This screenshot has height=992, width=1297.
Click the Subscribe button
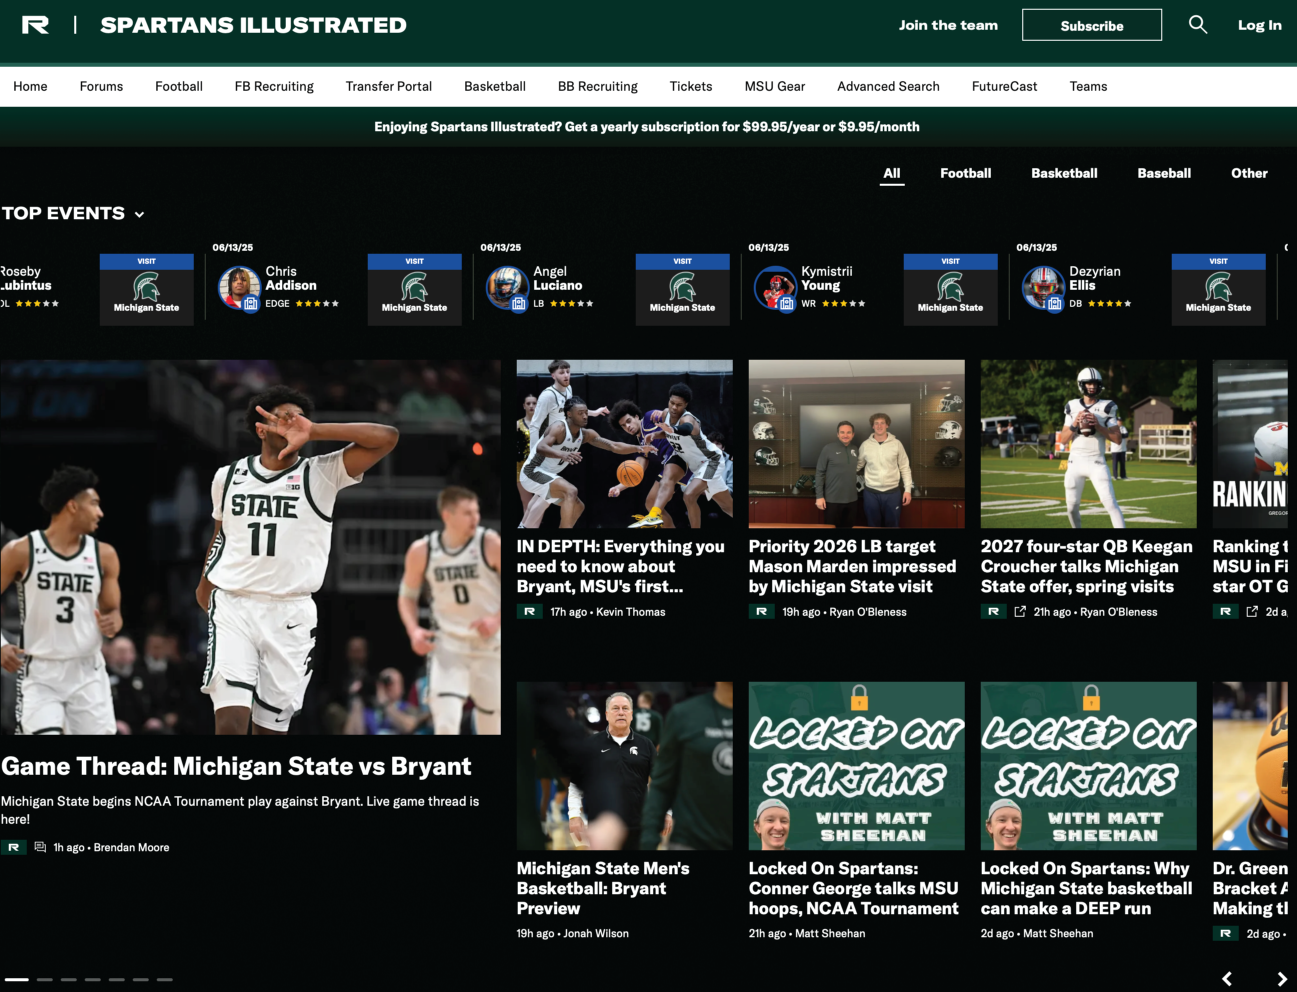tap(1092, 25)
